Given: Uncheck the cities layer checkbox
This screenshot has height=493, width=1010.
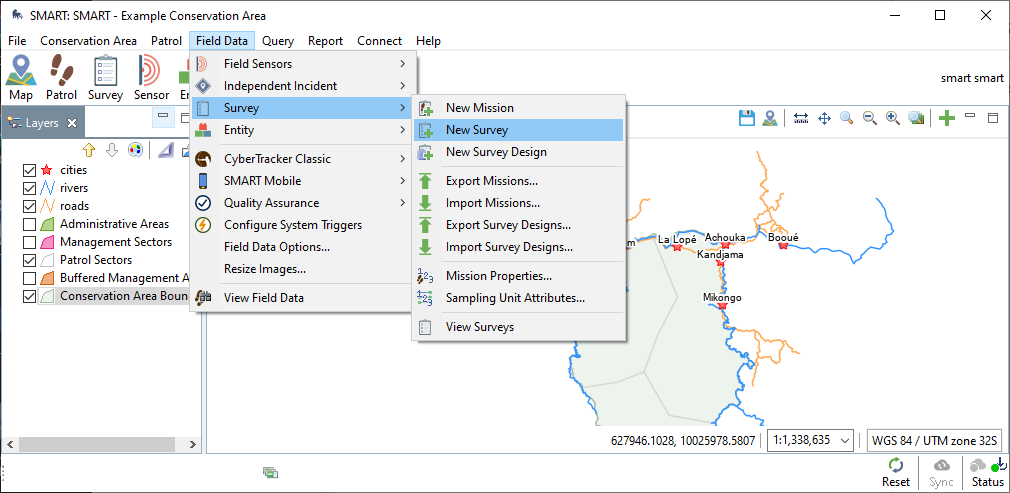Looking at the screenshot, I should tap(29, 170).
